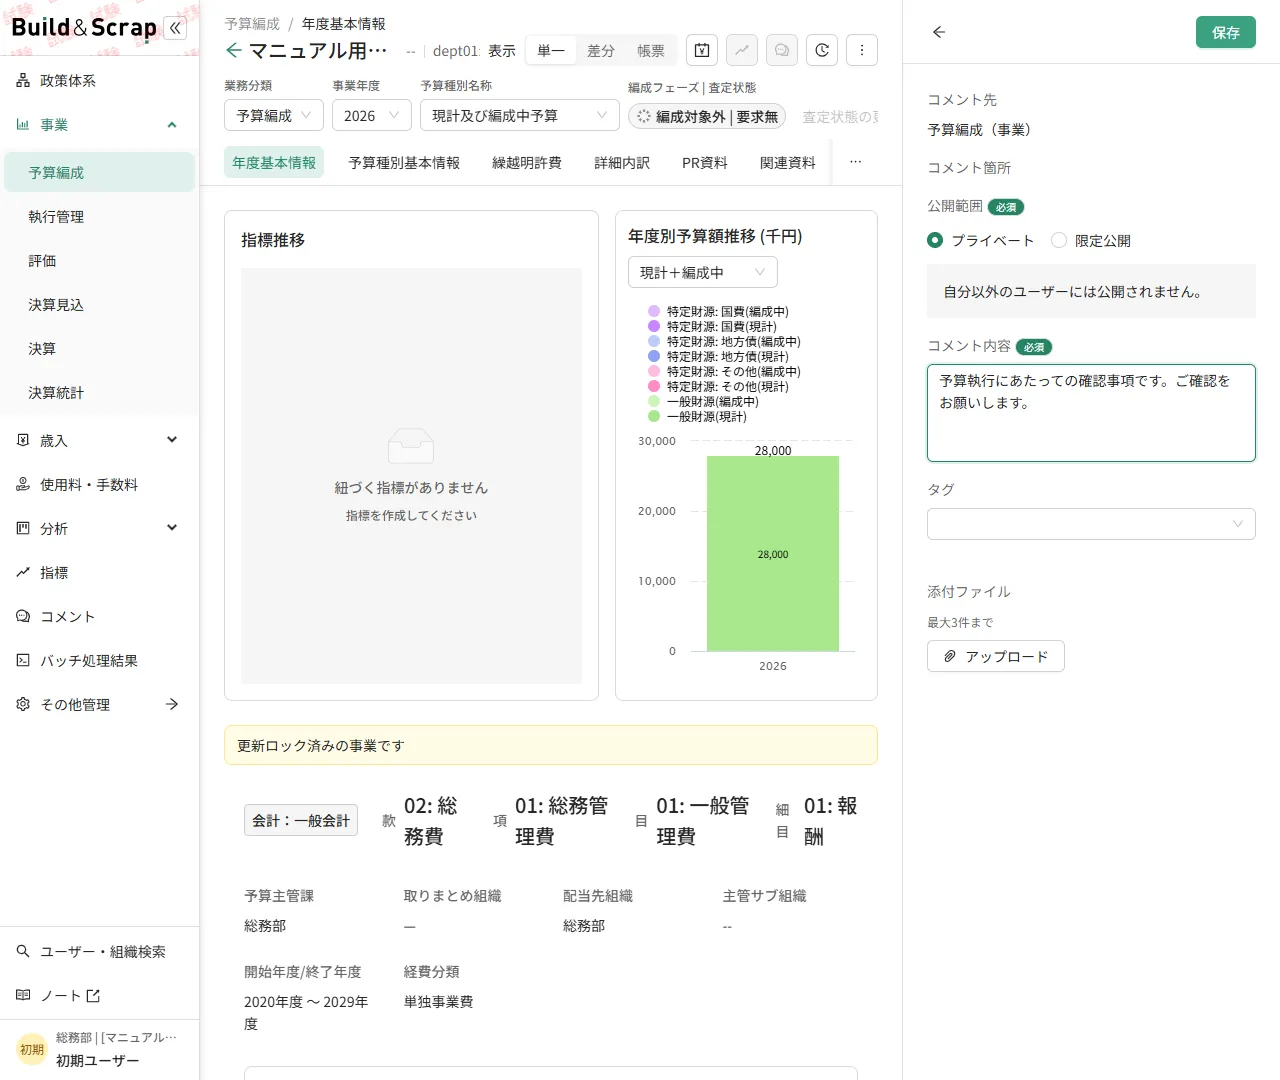Show more tabs with the ellipsis button
Viewport: 1280px width, 1080px height.
855,162
